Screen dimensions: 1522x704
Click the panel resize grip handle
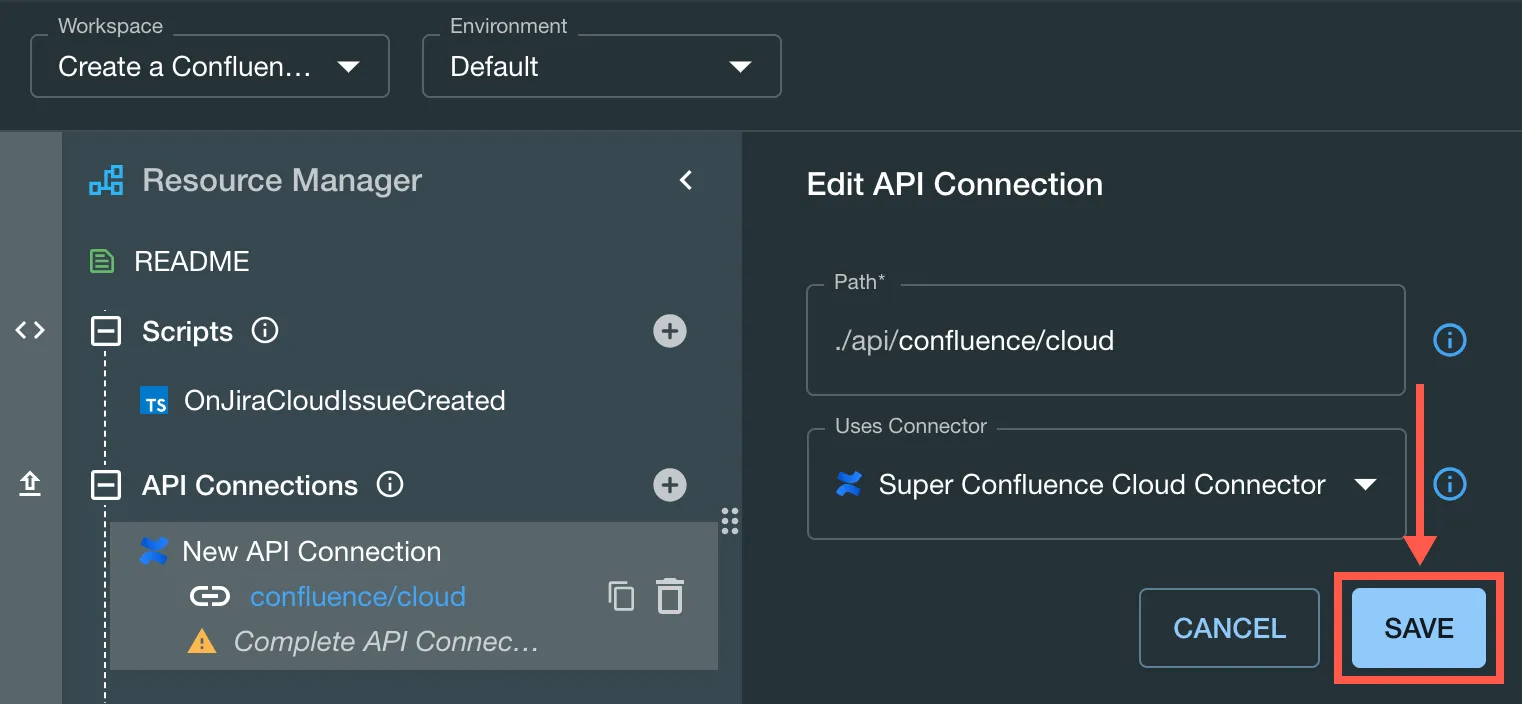click(x=730, y=520)
